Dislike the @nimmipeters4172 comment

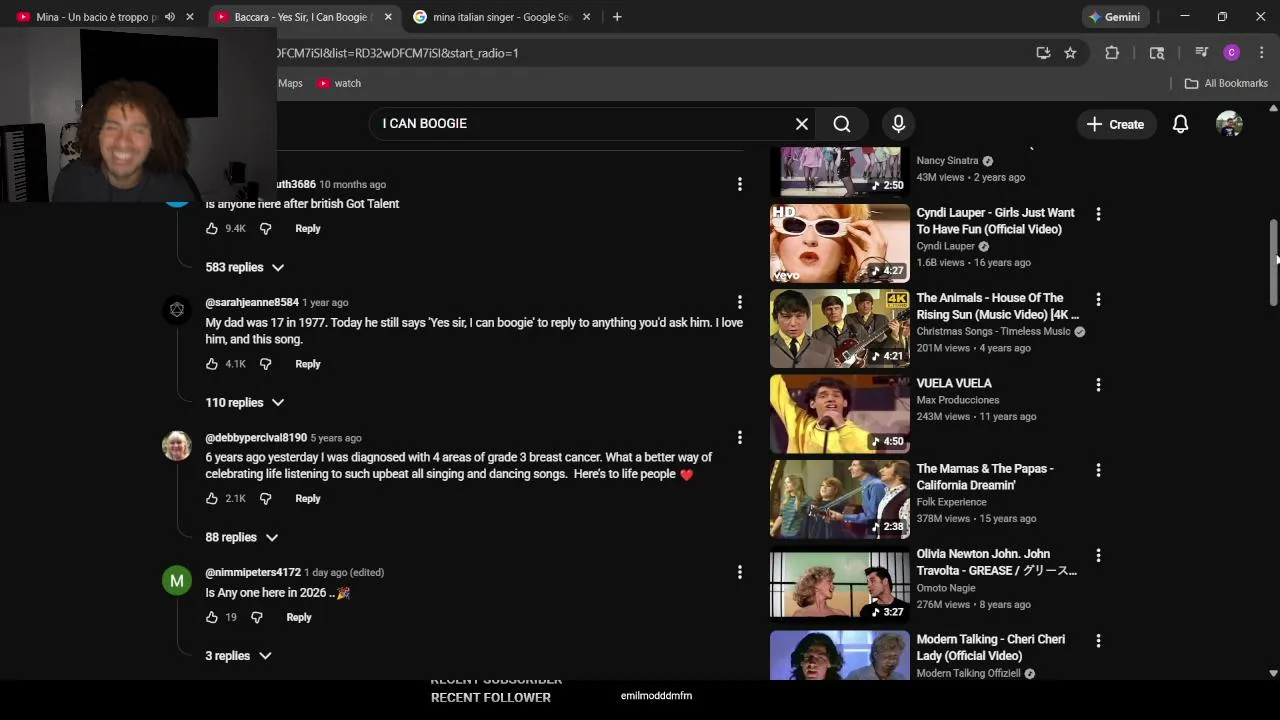256,618
